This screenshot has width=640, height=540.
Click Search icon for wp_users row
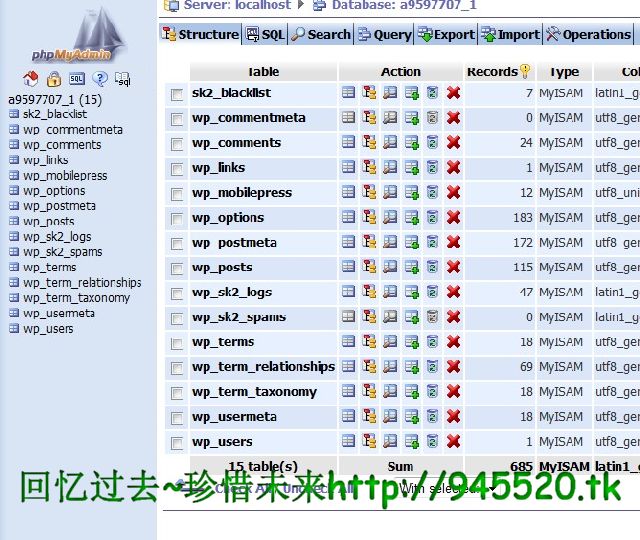point(390,442)
